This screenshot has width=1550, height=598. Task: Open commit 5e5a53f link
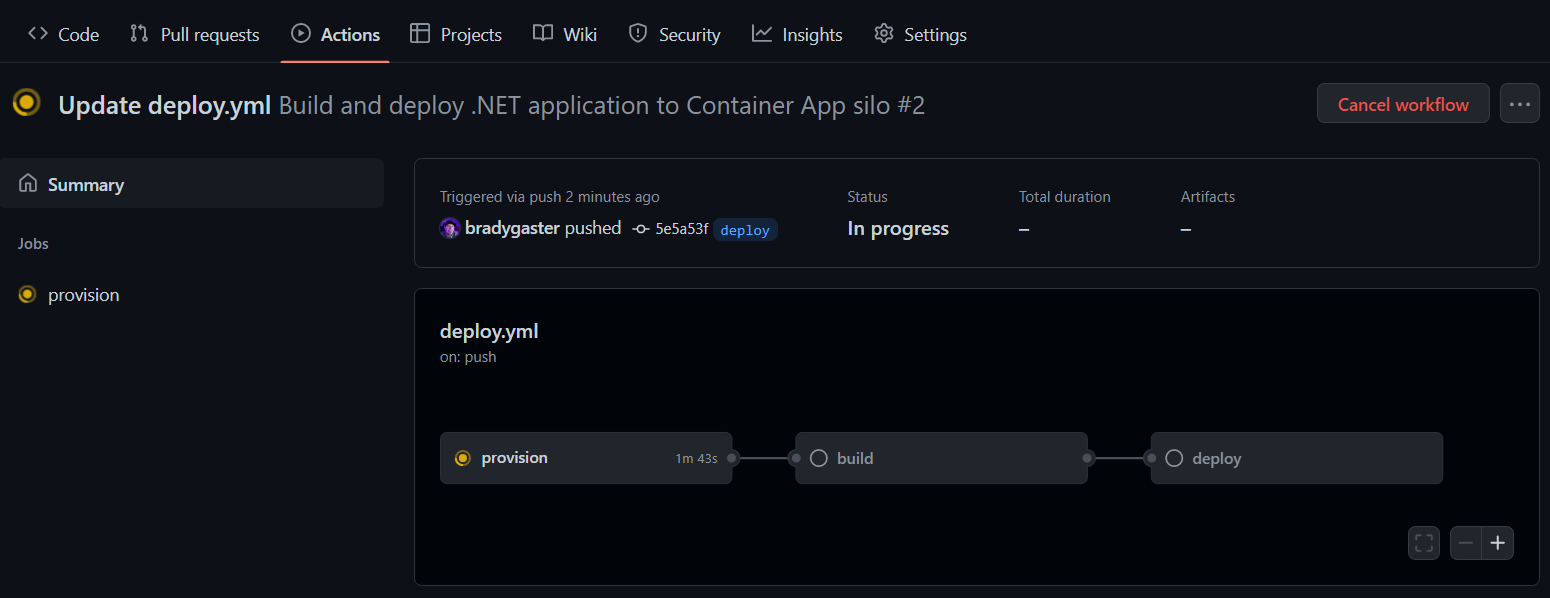681,229
